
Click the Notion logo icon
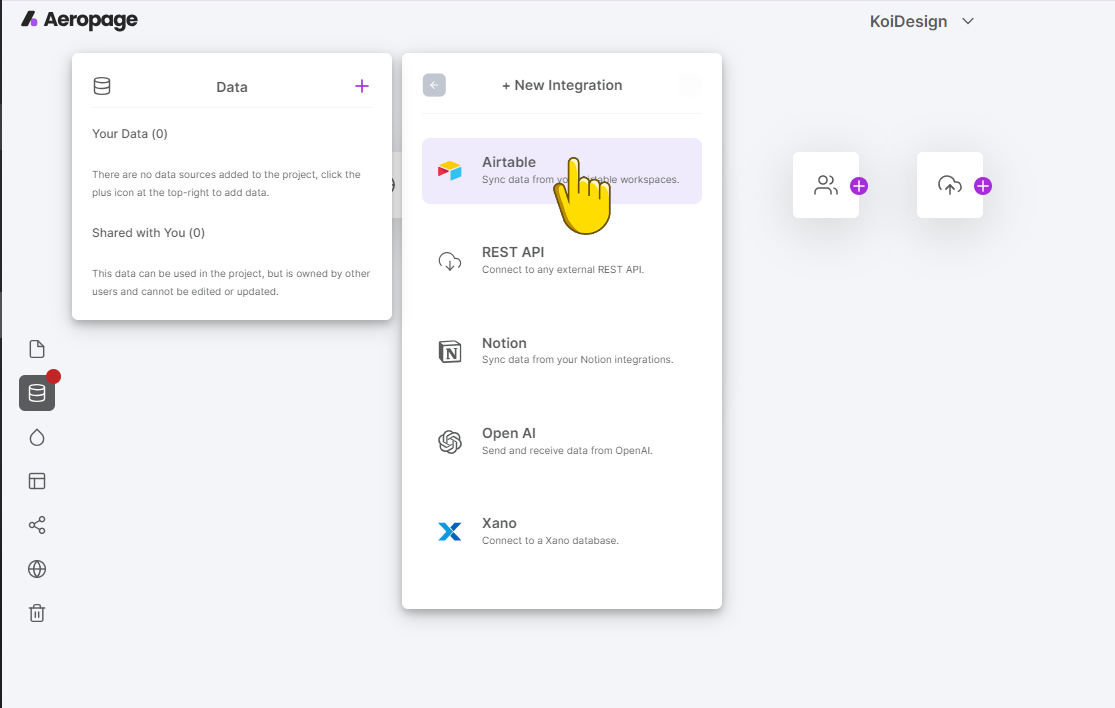pos(450,351)
